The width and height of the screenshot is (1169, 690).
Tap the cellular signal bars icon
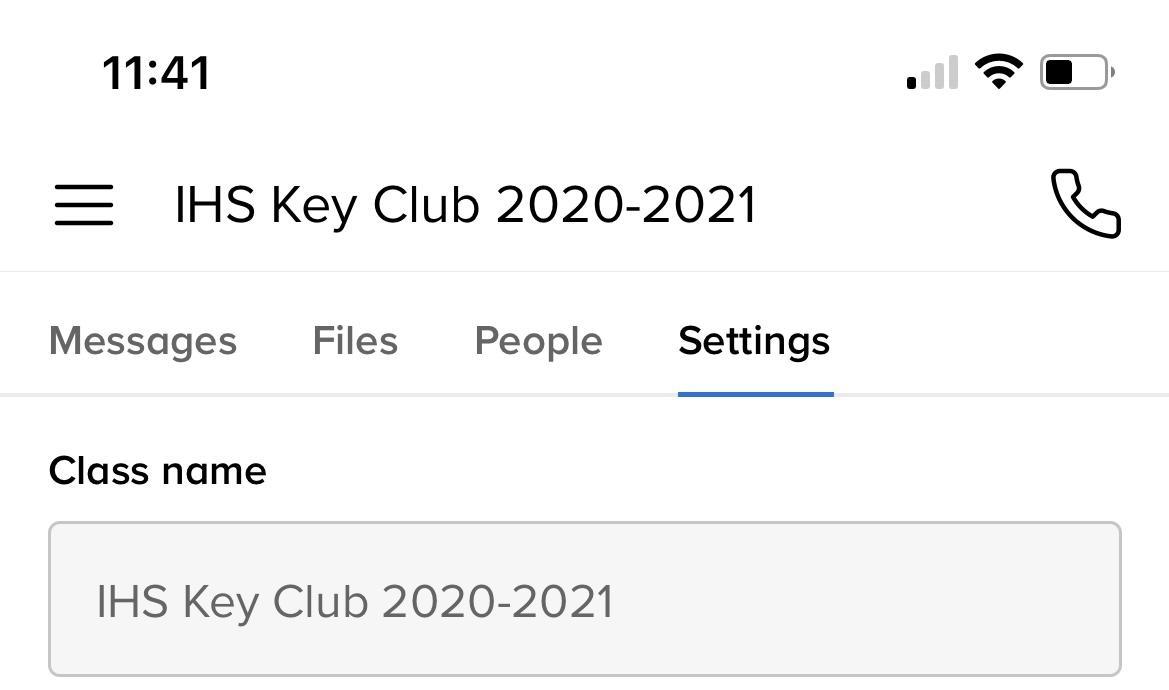coord(932,73)
